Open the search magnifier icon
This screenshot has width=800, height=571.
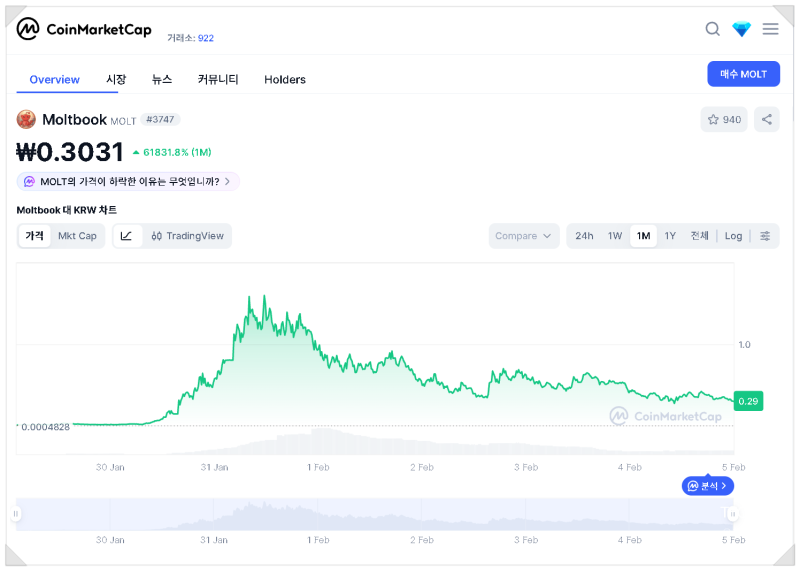pyautogui.click(x=712, y=29)
